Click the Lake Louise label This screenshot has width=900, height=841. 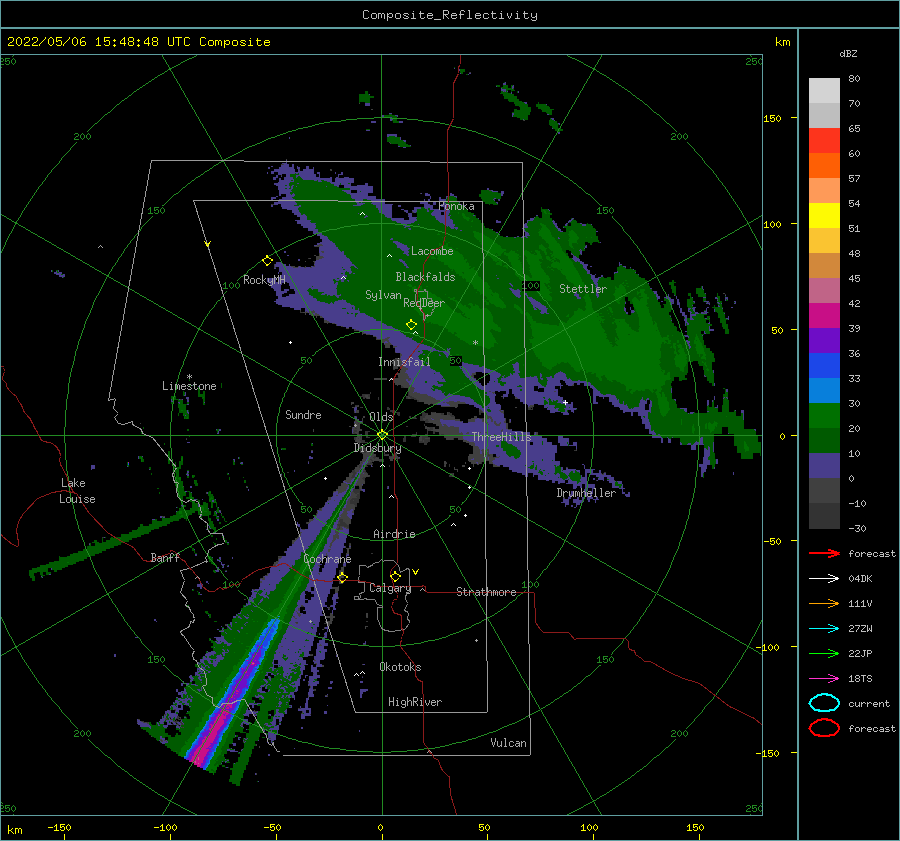77,491
